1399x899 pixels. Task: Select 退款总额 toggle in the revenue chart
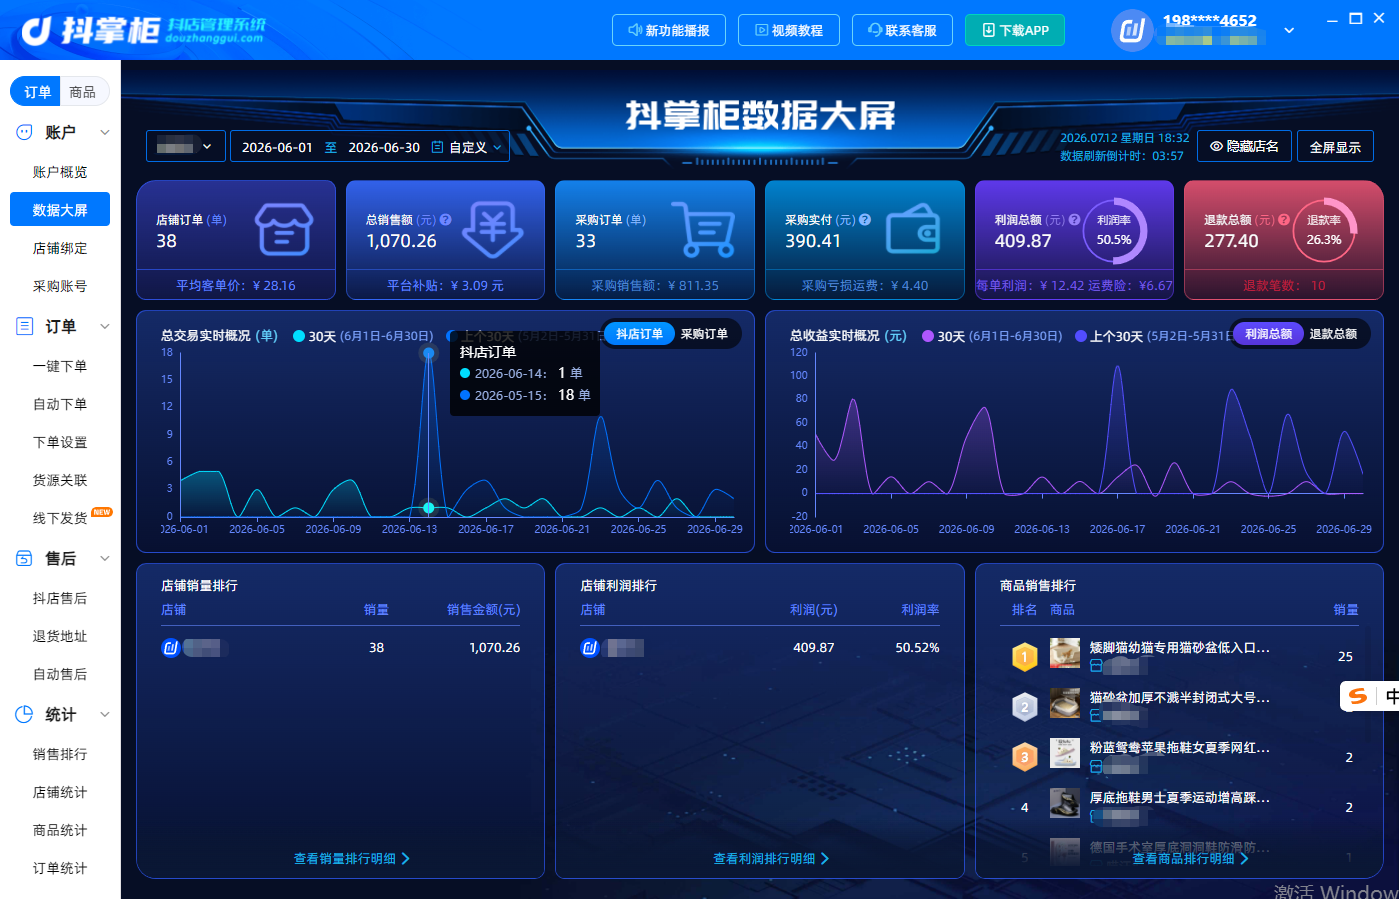(x=1333, y=334)
